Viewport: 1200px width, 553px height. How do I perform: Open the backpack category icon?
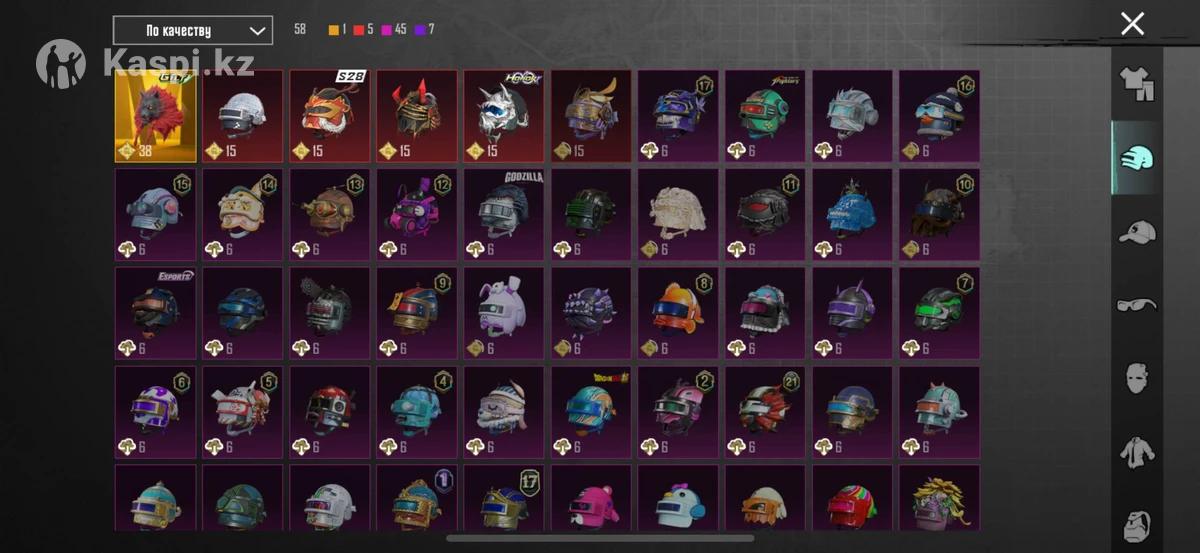click(1137, 523)
